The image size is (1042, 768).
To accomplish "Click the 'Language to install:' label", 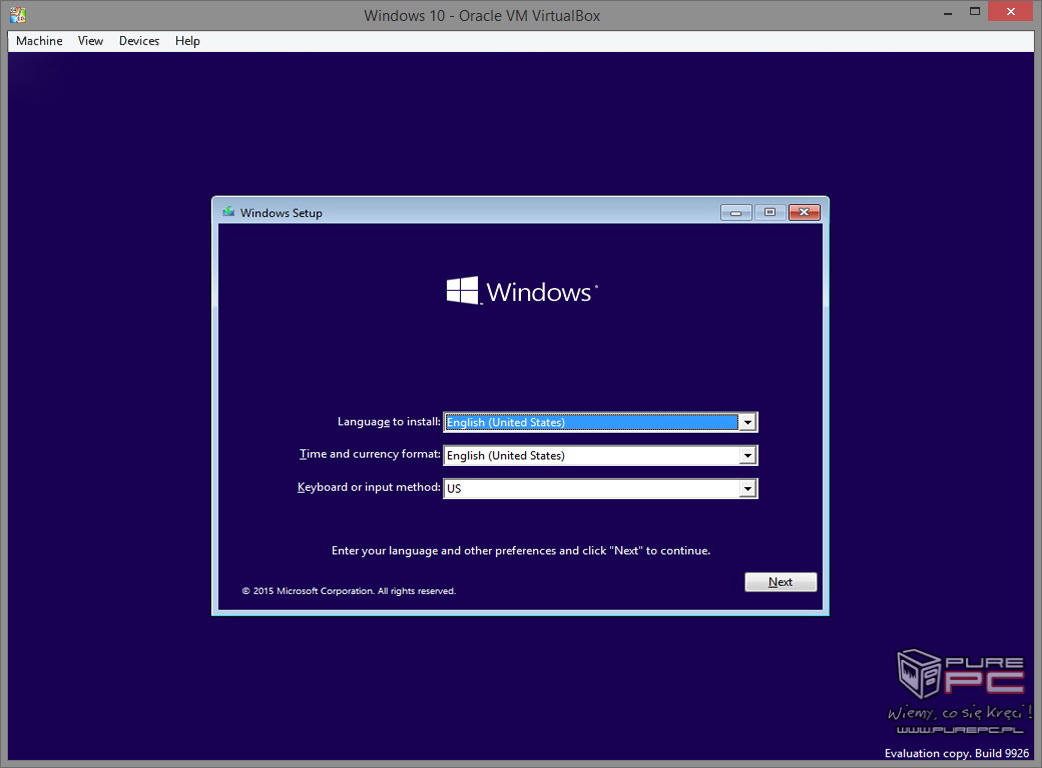I will pyautogui.click(x=389, y=422).
